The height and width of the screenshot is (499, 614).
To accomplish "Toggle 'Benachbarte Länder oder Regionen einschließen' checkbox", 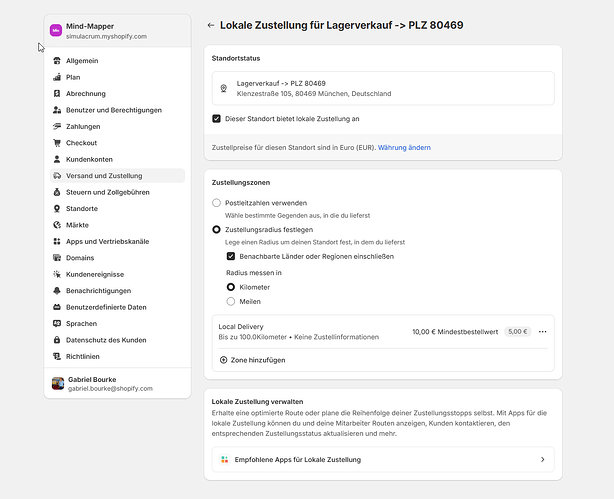I will (231, 256).
